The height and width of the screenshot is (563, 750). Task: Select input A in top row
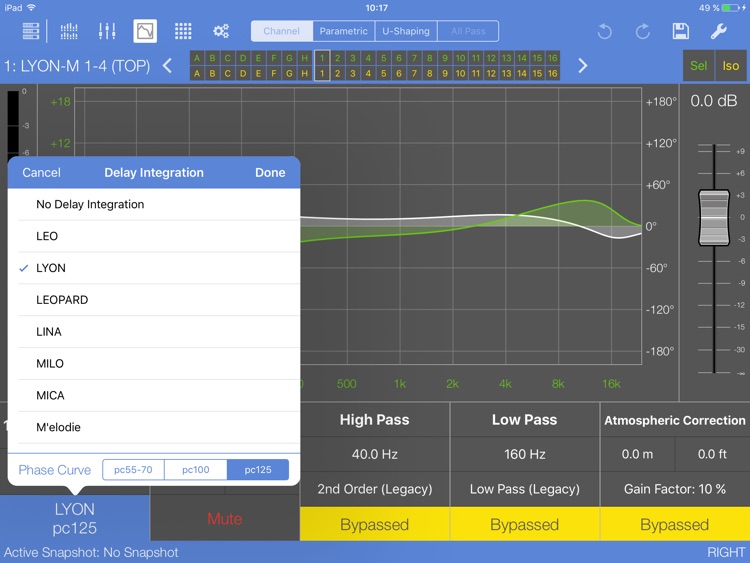click(197, 58)
